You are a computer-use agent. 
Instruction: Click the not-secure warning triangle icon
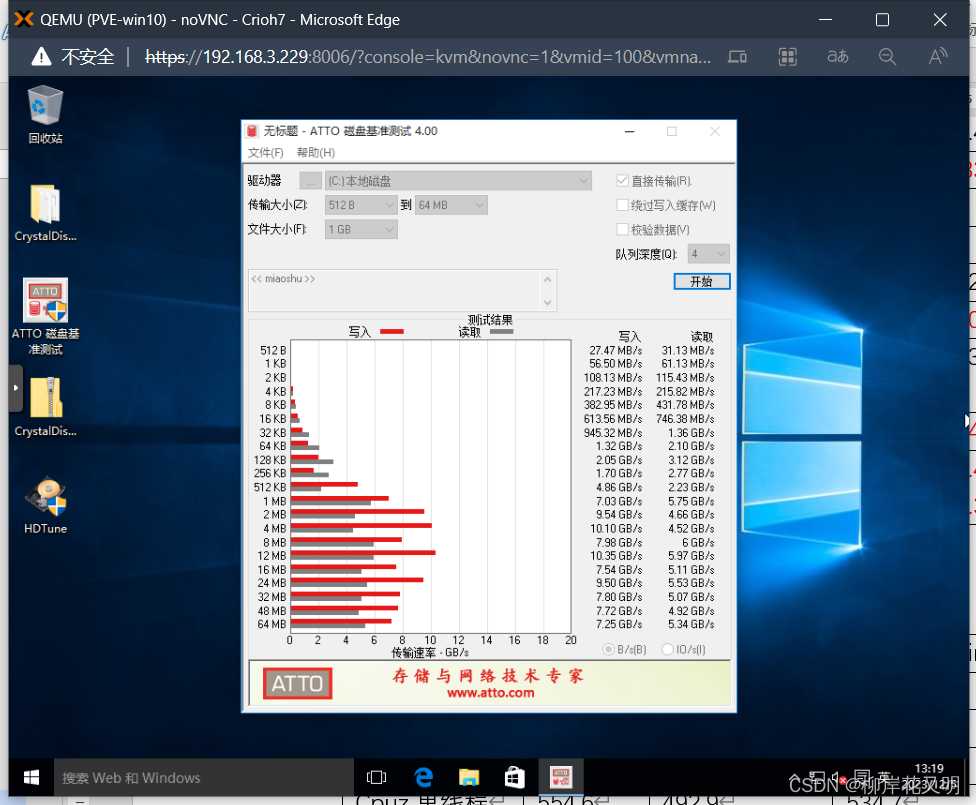click(x=41, y=57)
